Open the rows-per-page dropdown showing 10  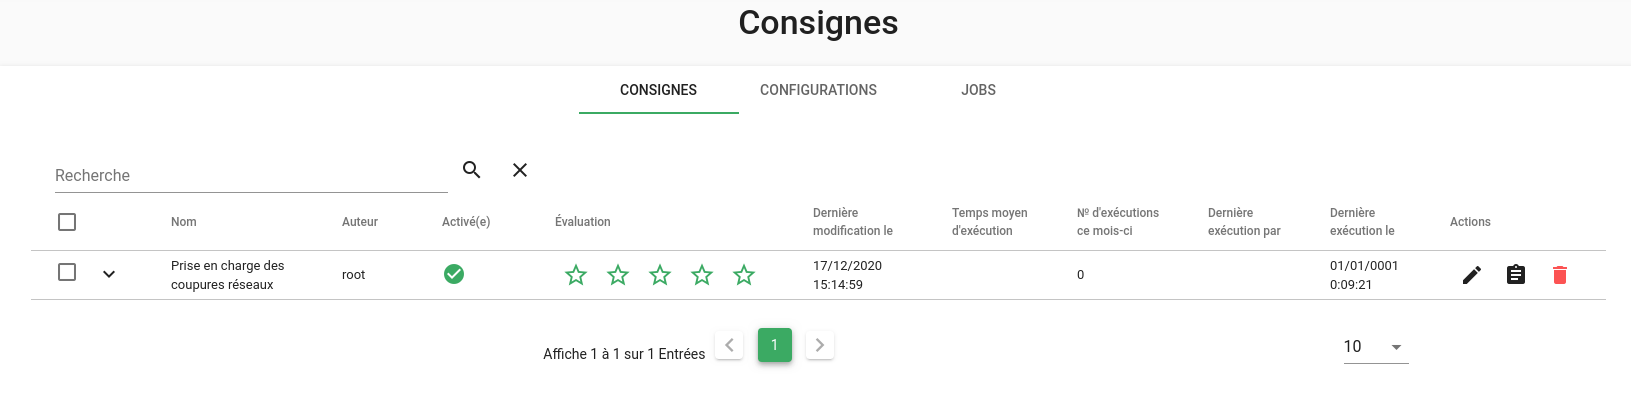[x=1376, y=347]
